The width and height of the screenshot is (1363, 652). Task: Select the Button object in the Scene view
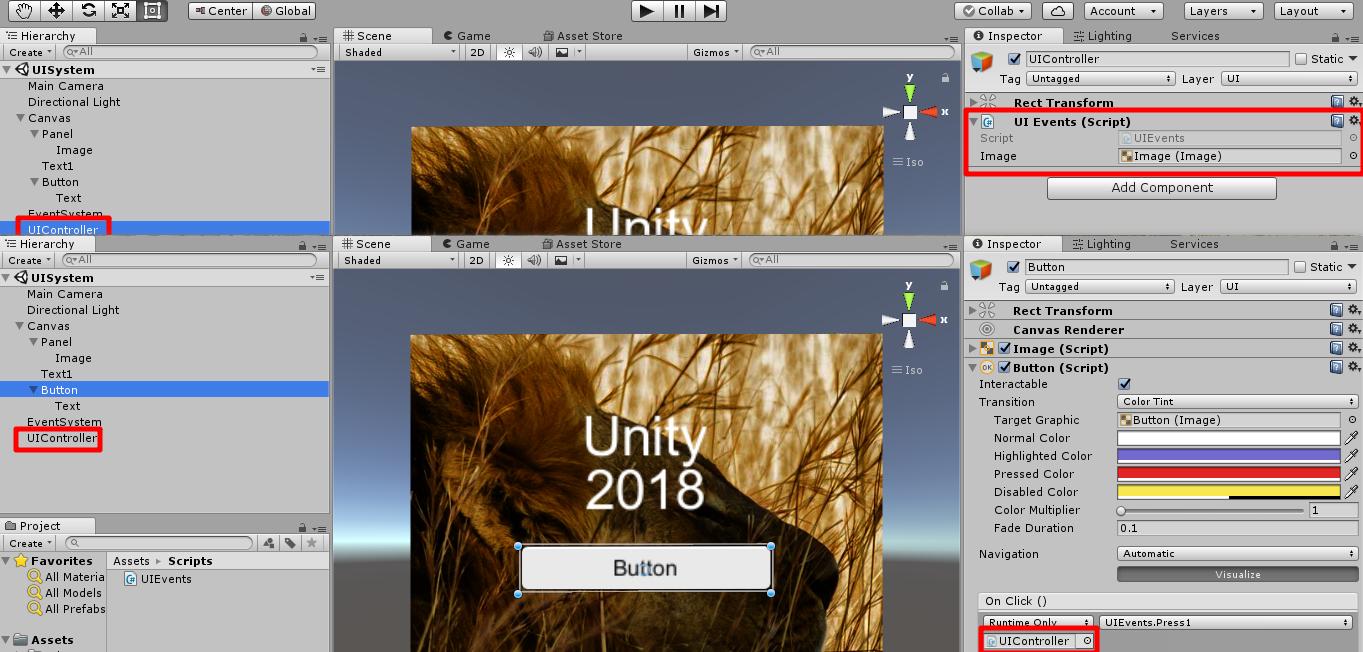pos(646,568)
